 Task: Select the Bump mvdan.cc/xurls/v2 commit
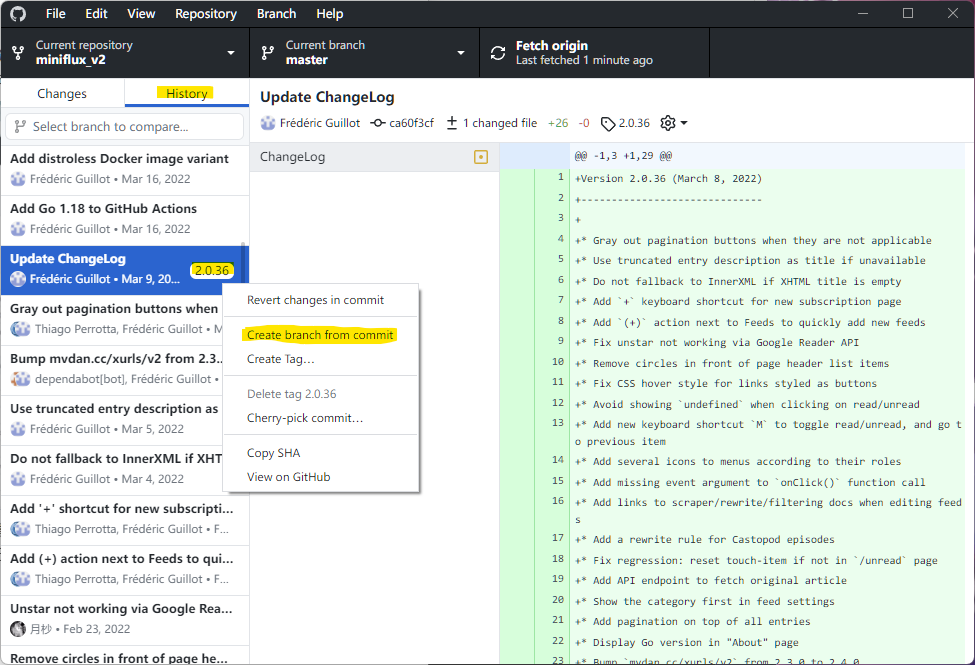112,369
